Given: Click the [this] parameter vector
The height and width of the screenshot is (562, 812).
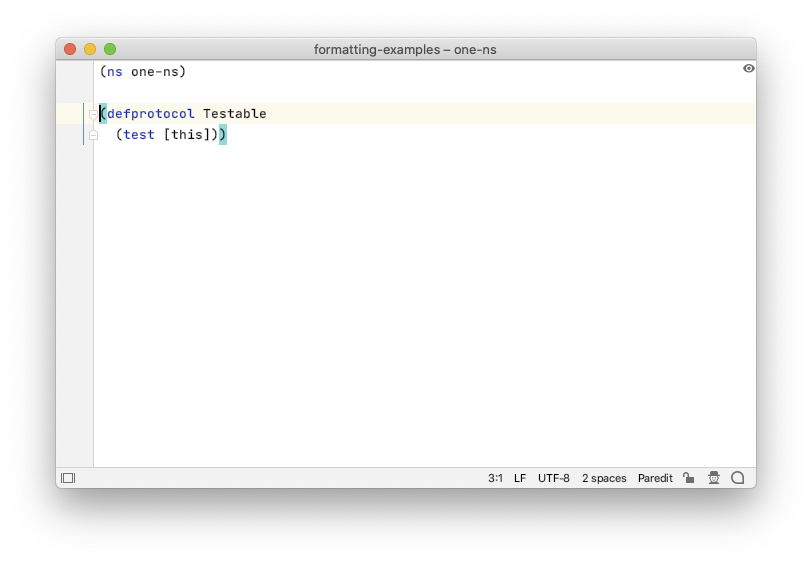Looking at the screenshot, I should click(x=187, y=135).
